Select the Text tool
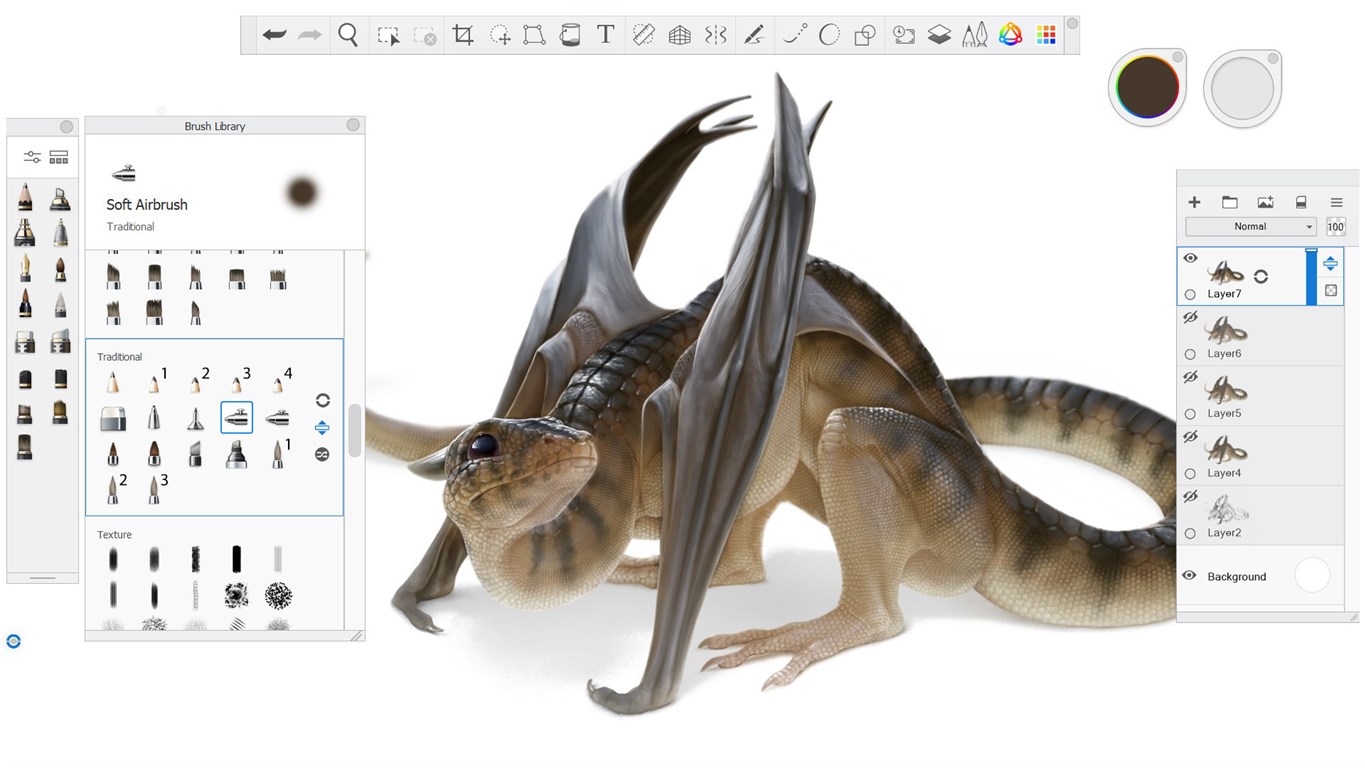1365x768 pixels. point(605,35)
